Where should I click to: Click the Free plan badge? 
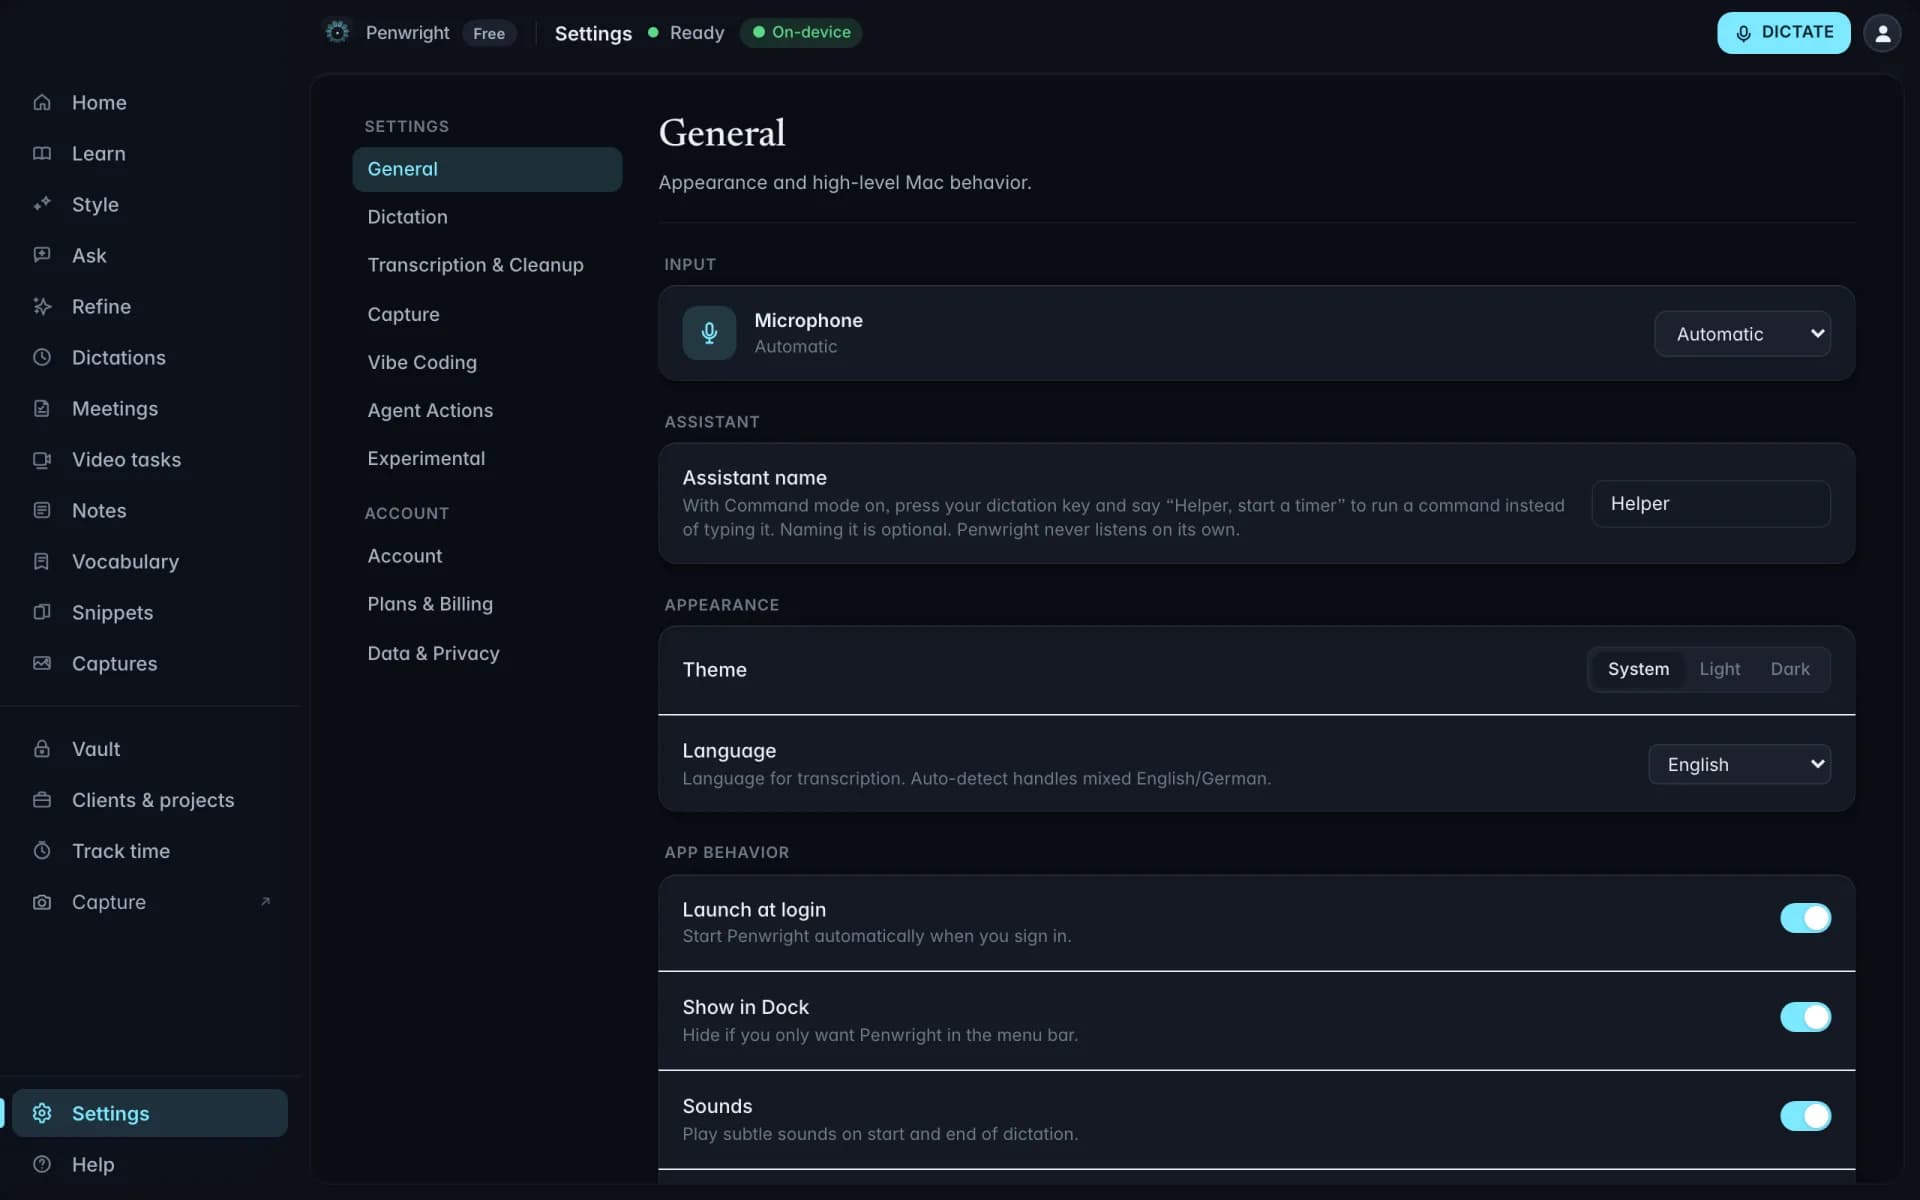point(489,33)
